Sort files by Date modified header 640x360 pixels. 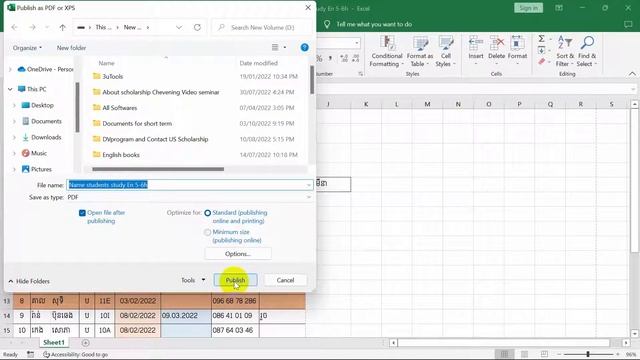click(x=259, y=63)
